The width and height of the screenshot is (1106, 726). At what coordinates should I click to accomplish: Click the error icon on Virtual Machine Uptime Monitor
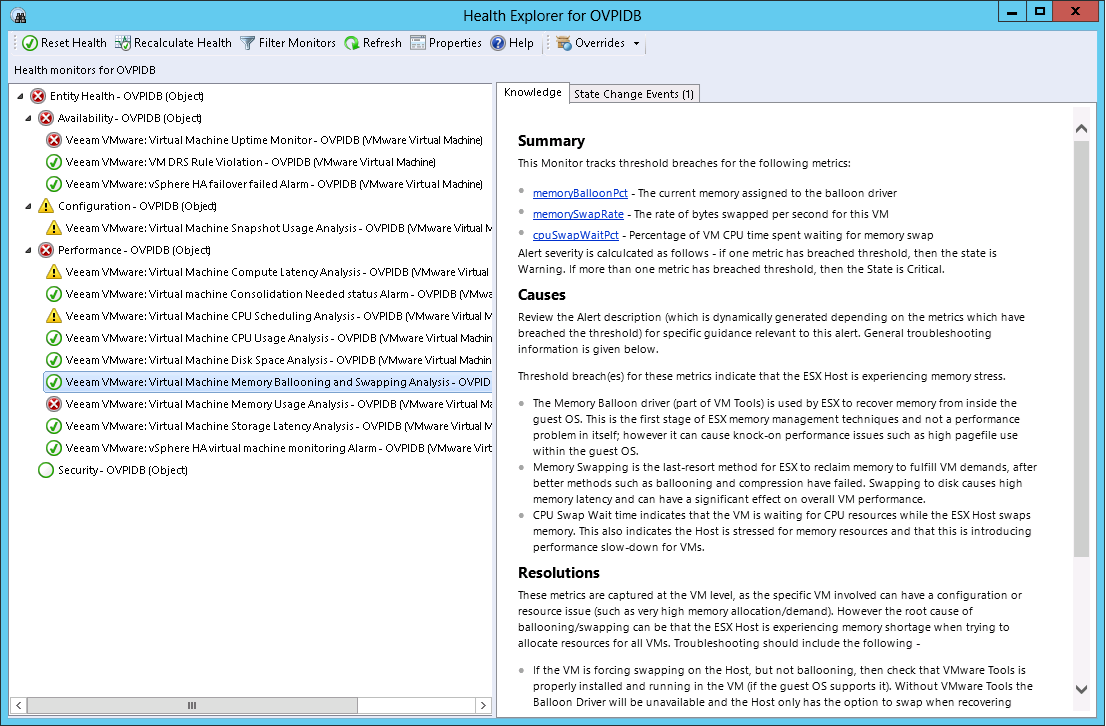[x=54, y=140]
